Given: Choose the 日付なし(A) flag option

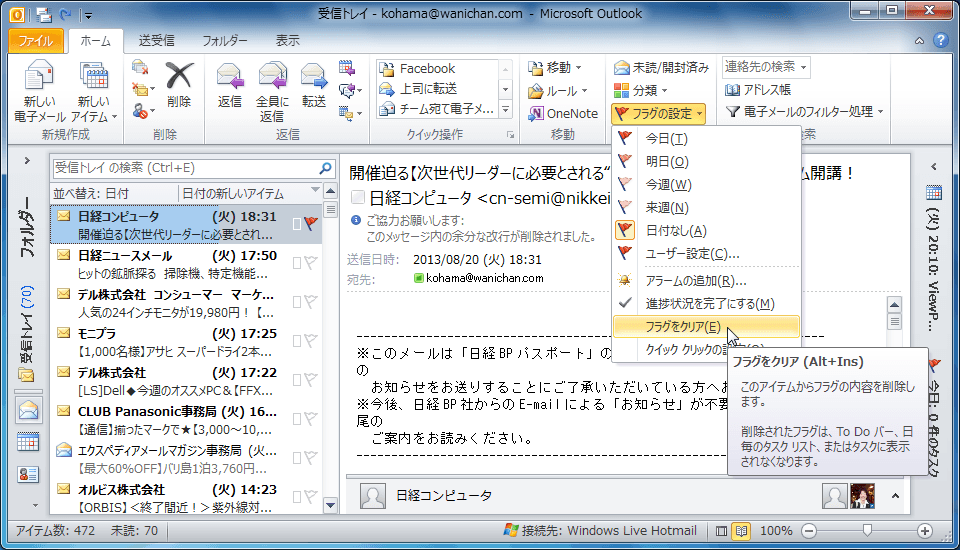Looking at the screenshot, I should tap(707, 230).
